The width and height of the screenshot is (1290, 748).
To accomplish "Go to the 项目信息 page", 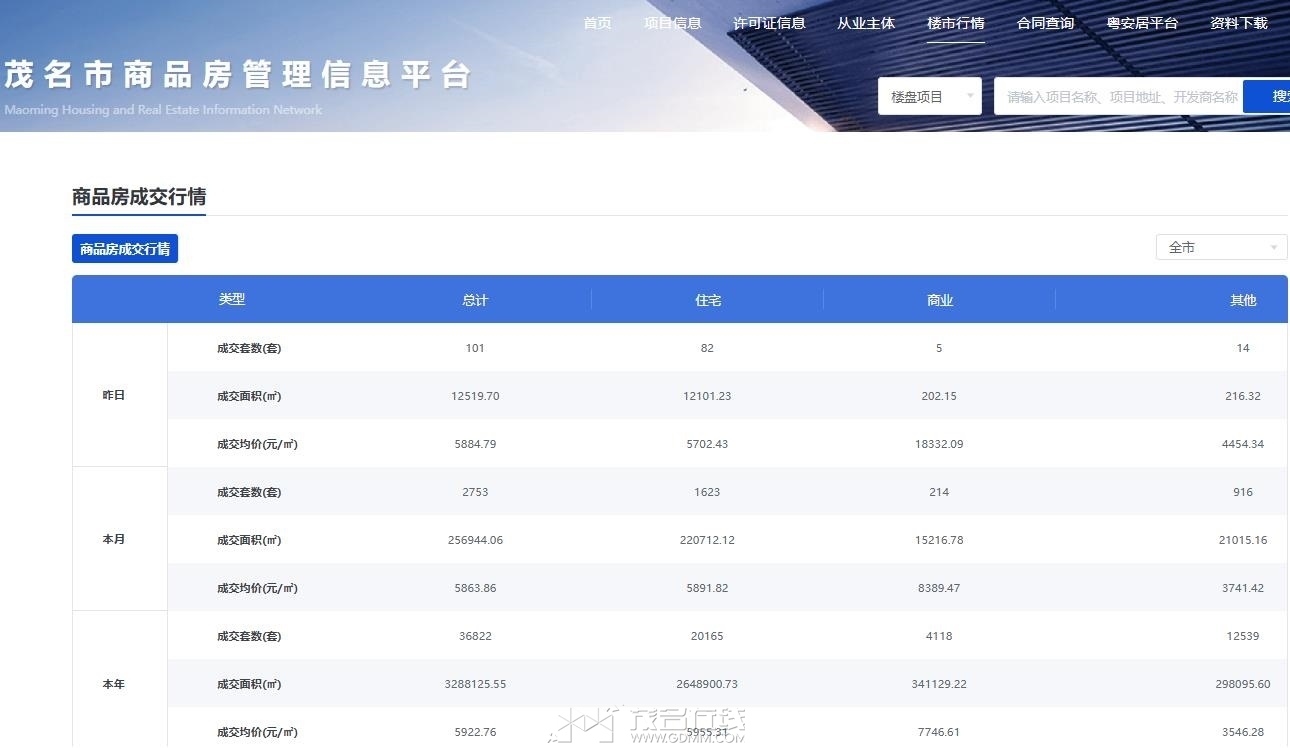I will coord(672,23).
